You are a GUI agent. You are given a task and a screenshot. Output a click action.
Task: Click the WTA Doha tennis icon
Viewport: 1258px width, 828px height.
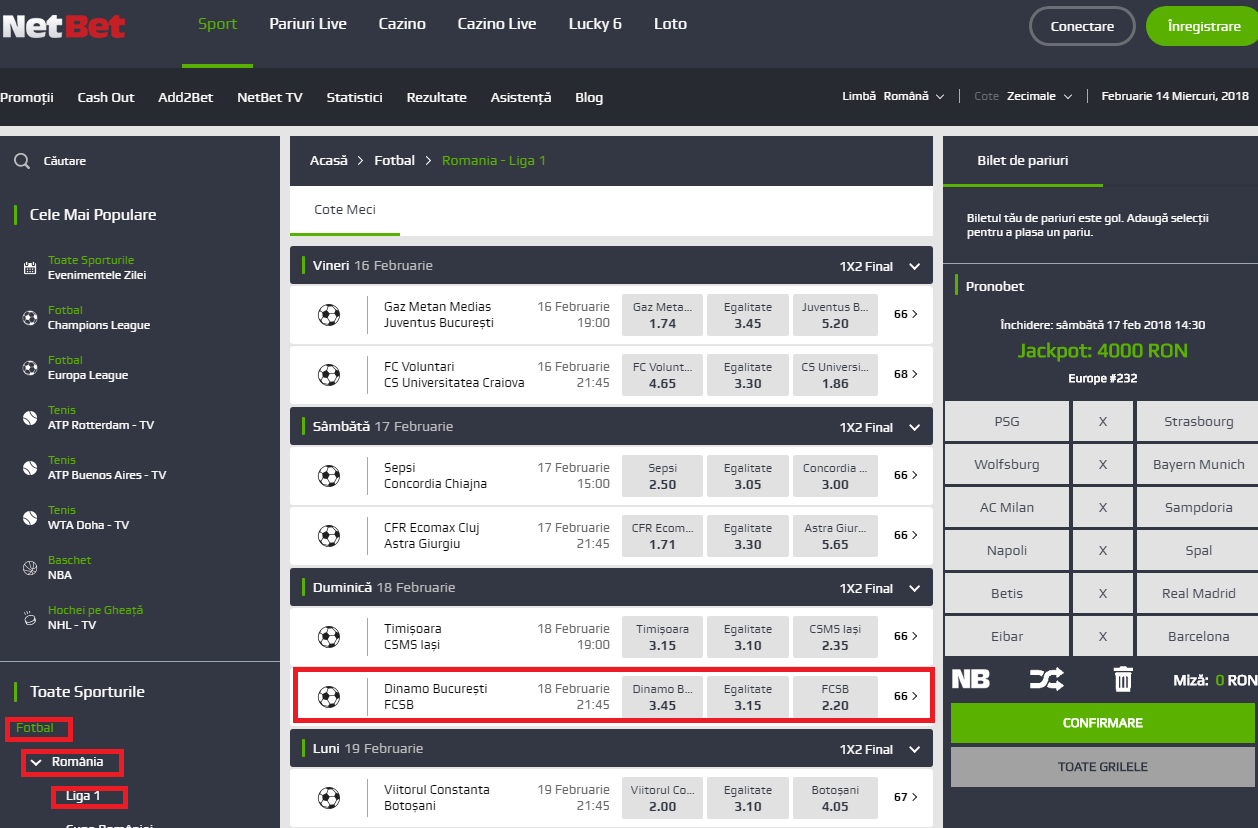pyautogui.click(x=29, y=518)
